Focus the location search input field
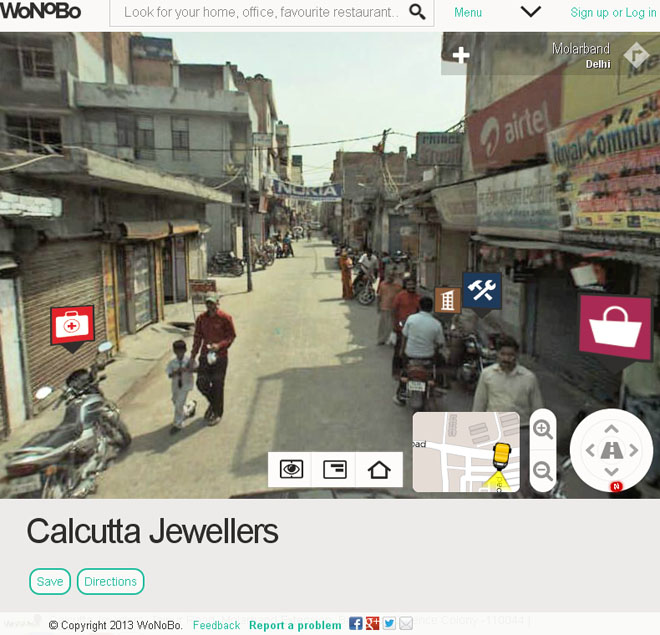Screen dimensions: 660x635 [x=260, y=13]
